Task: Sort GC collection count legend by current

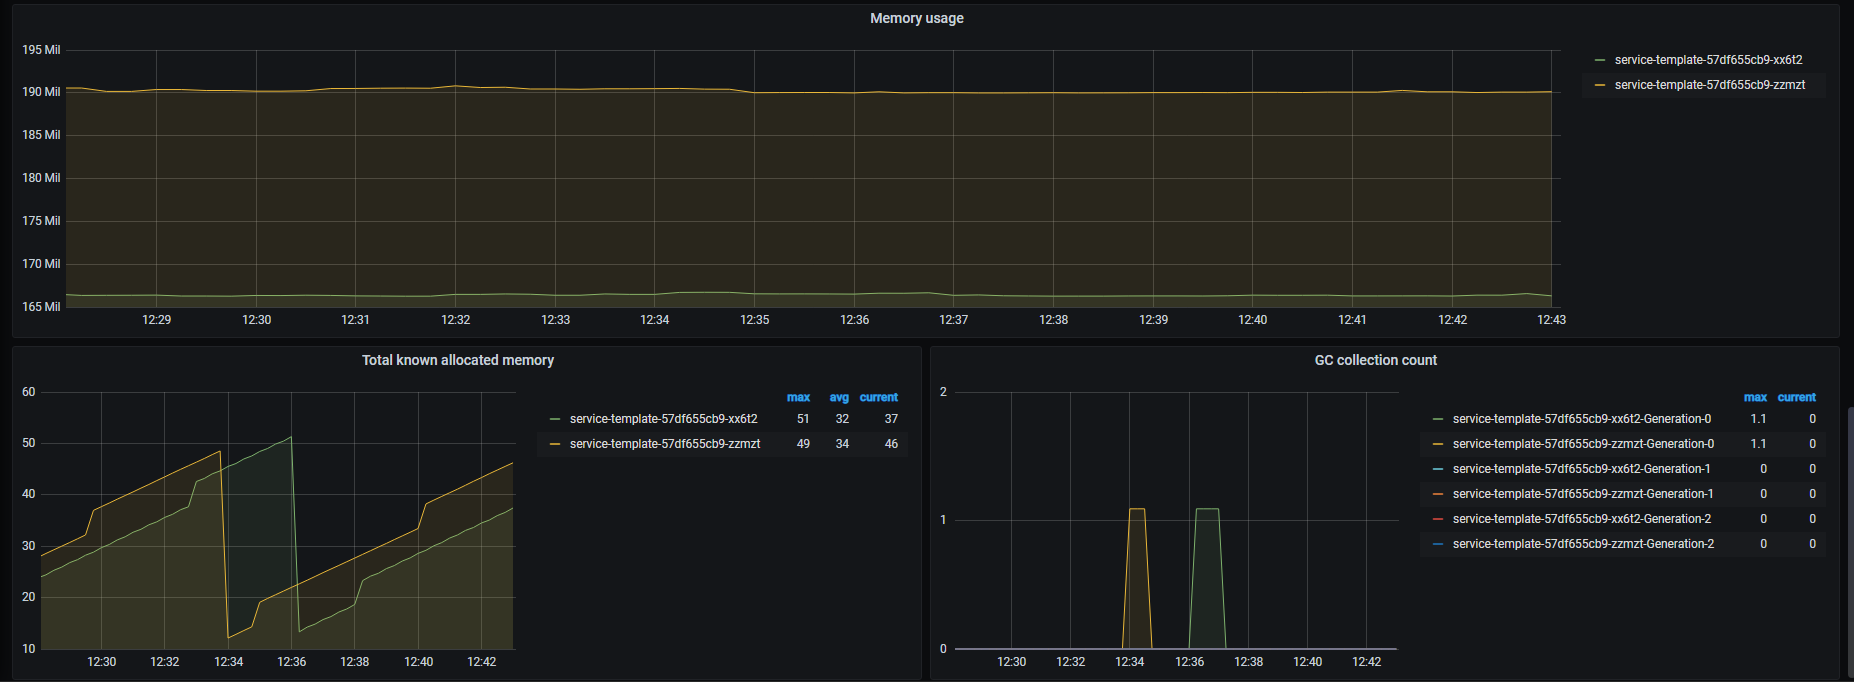Action: (x=1797, y=397)
